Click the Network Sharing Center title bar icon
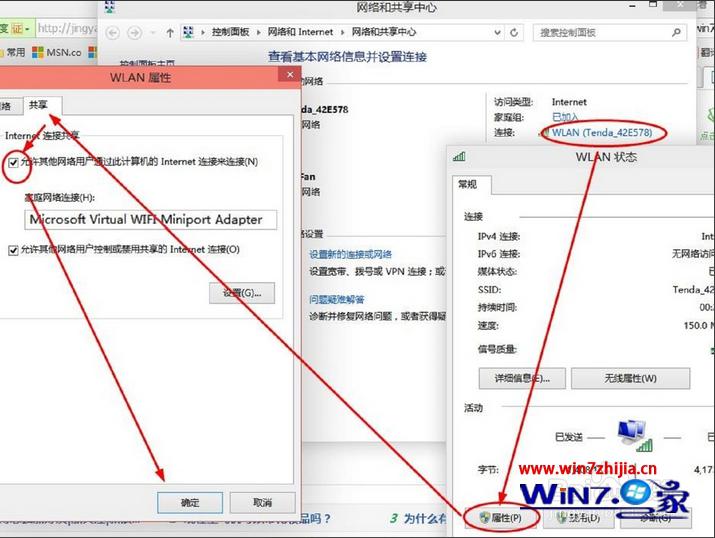715x538 pixels. point(109,6)
